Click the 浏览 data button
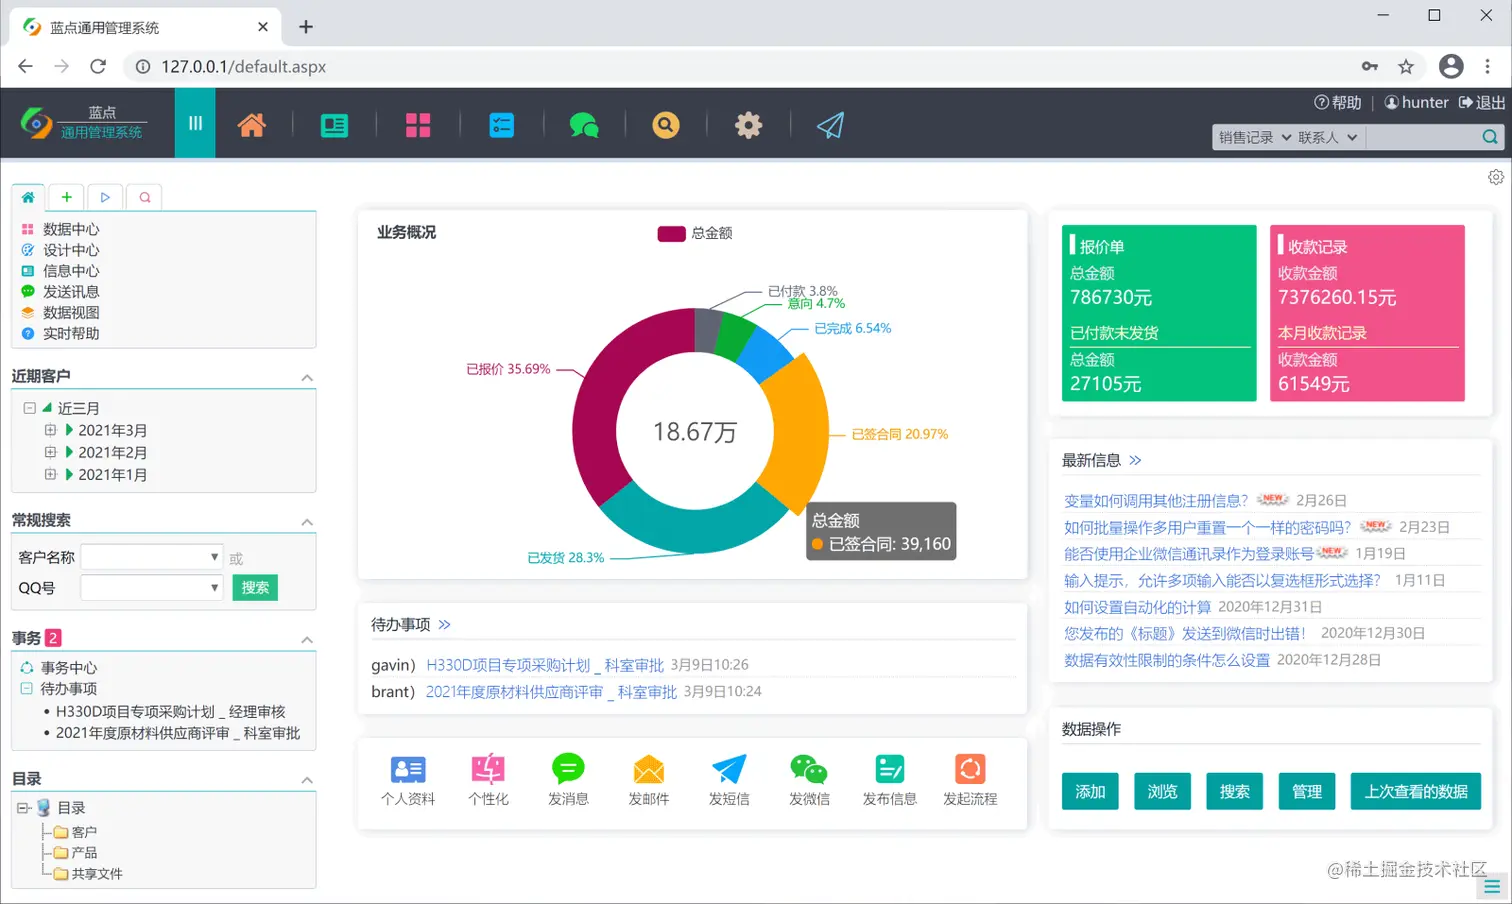Viewport: 1512px width, 904px height. pyautogui.click(x=1162, y=791)
